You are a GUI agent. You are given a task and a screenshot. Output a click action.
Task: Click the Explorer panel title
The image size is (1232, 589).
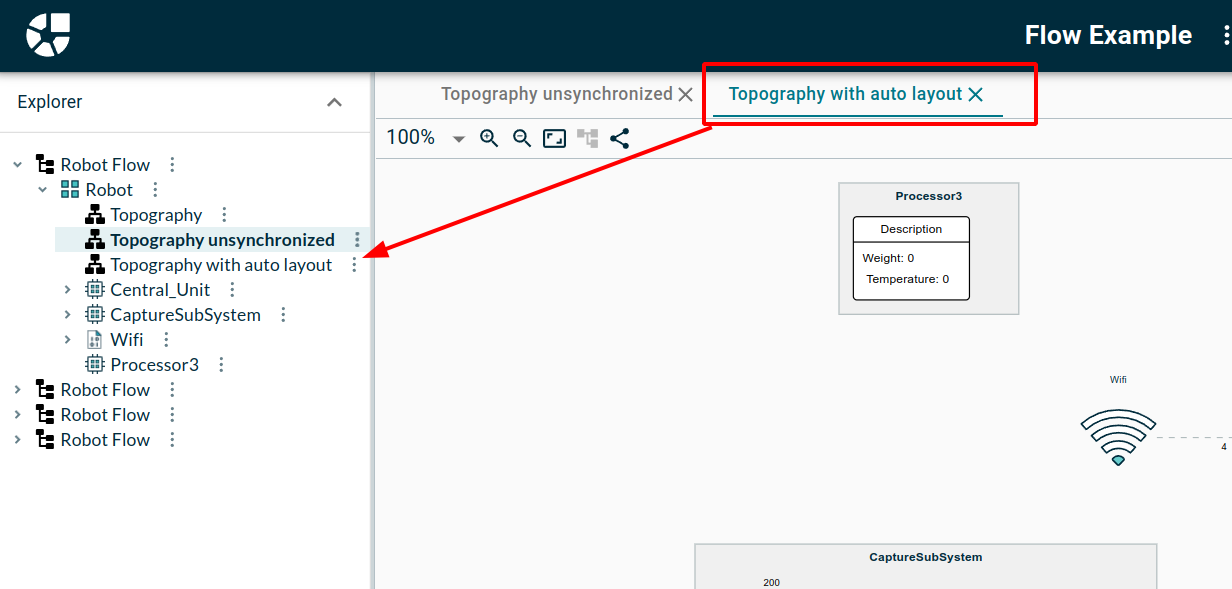(50, 102)
